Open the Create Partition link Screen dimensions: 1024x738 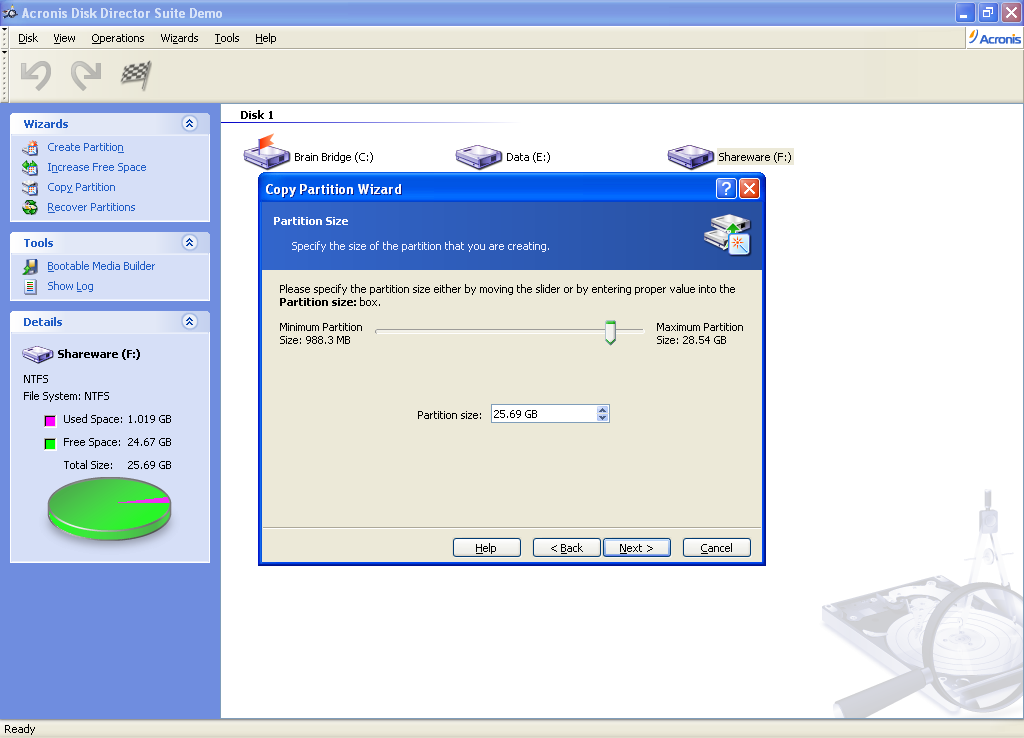[86, 148]
